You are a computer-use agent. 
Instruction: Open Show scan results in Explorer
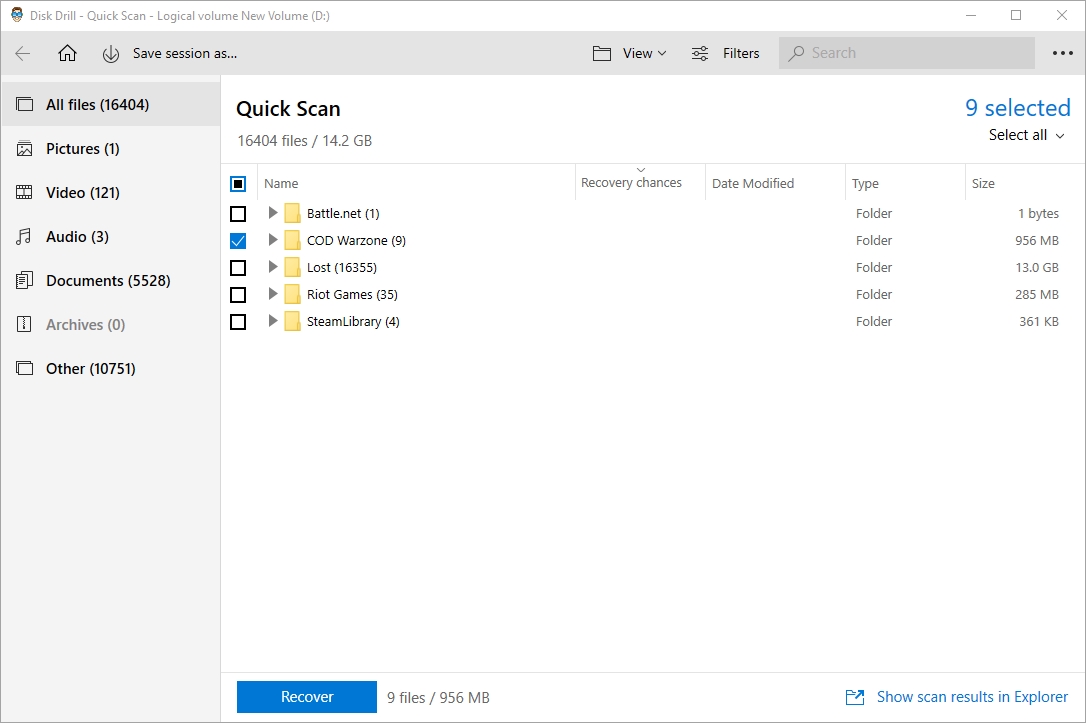(x=972, y=697)
